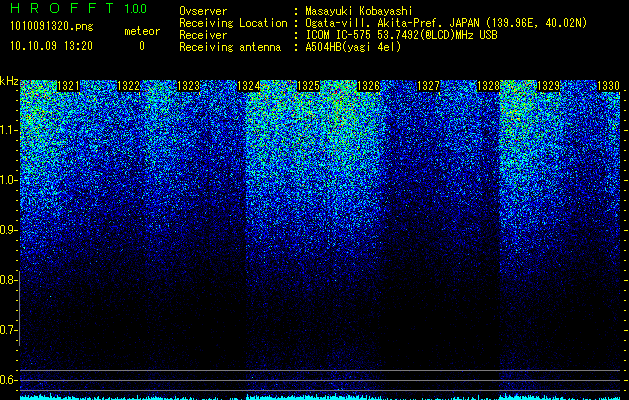
Task: Click the date stamp 10.10.09 13:20
Action: pyautogui.click(x=51, y=46)
